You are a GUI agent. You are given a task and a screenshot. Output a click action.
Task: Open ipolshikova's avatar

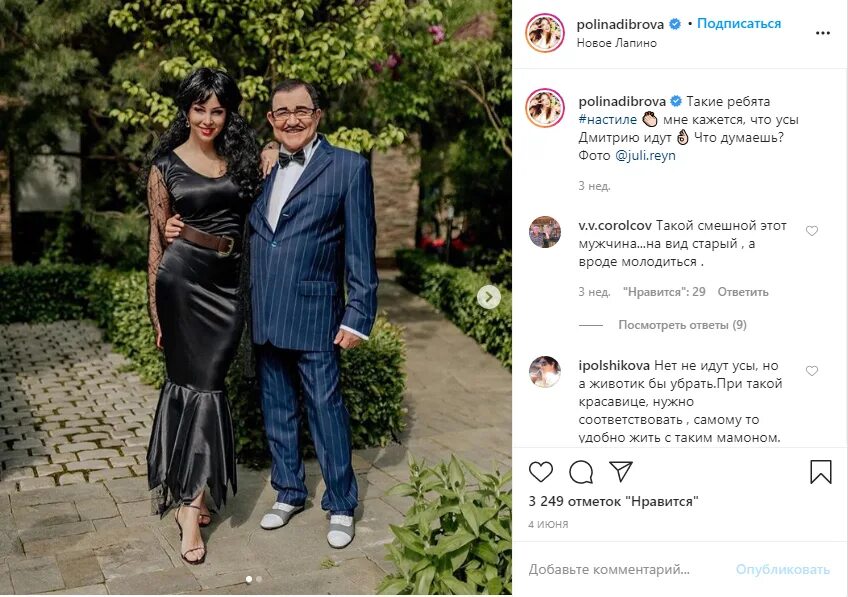[545, 372]
